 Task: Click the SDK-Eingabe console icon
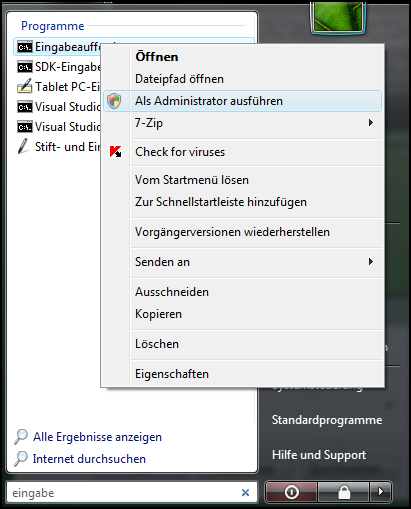point(25,67)
